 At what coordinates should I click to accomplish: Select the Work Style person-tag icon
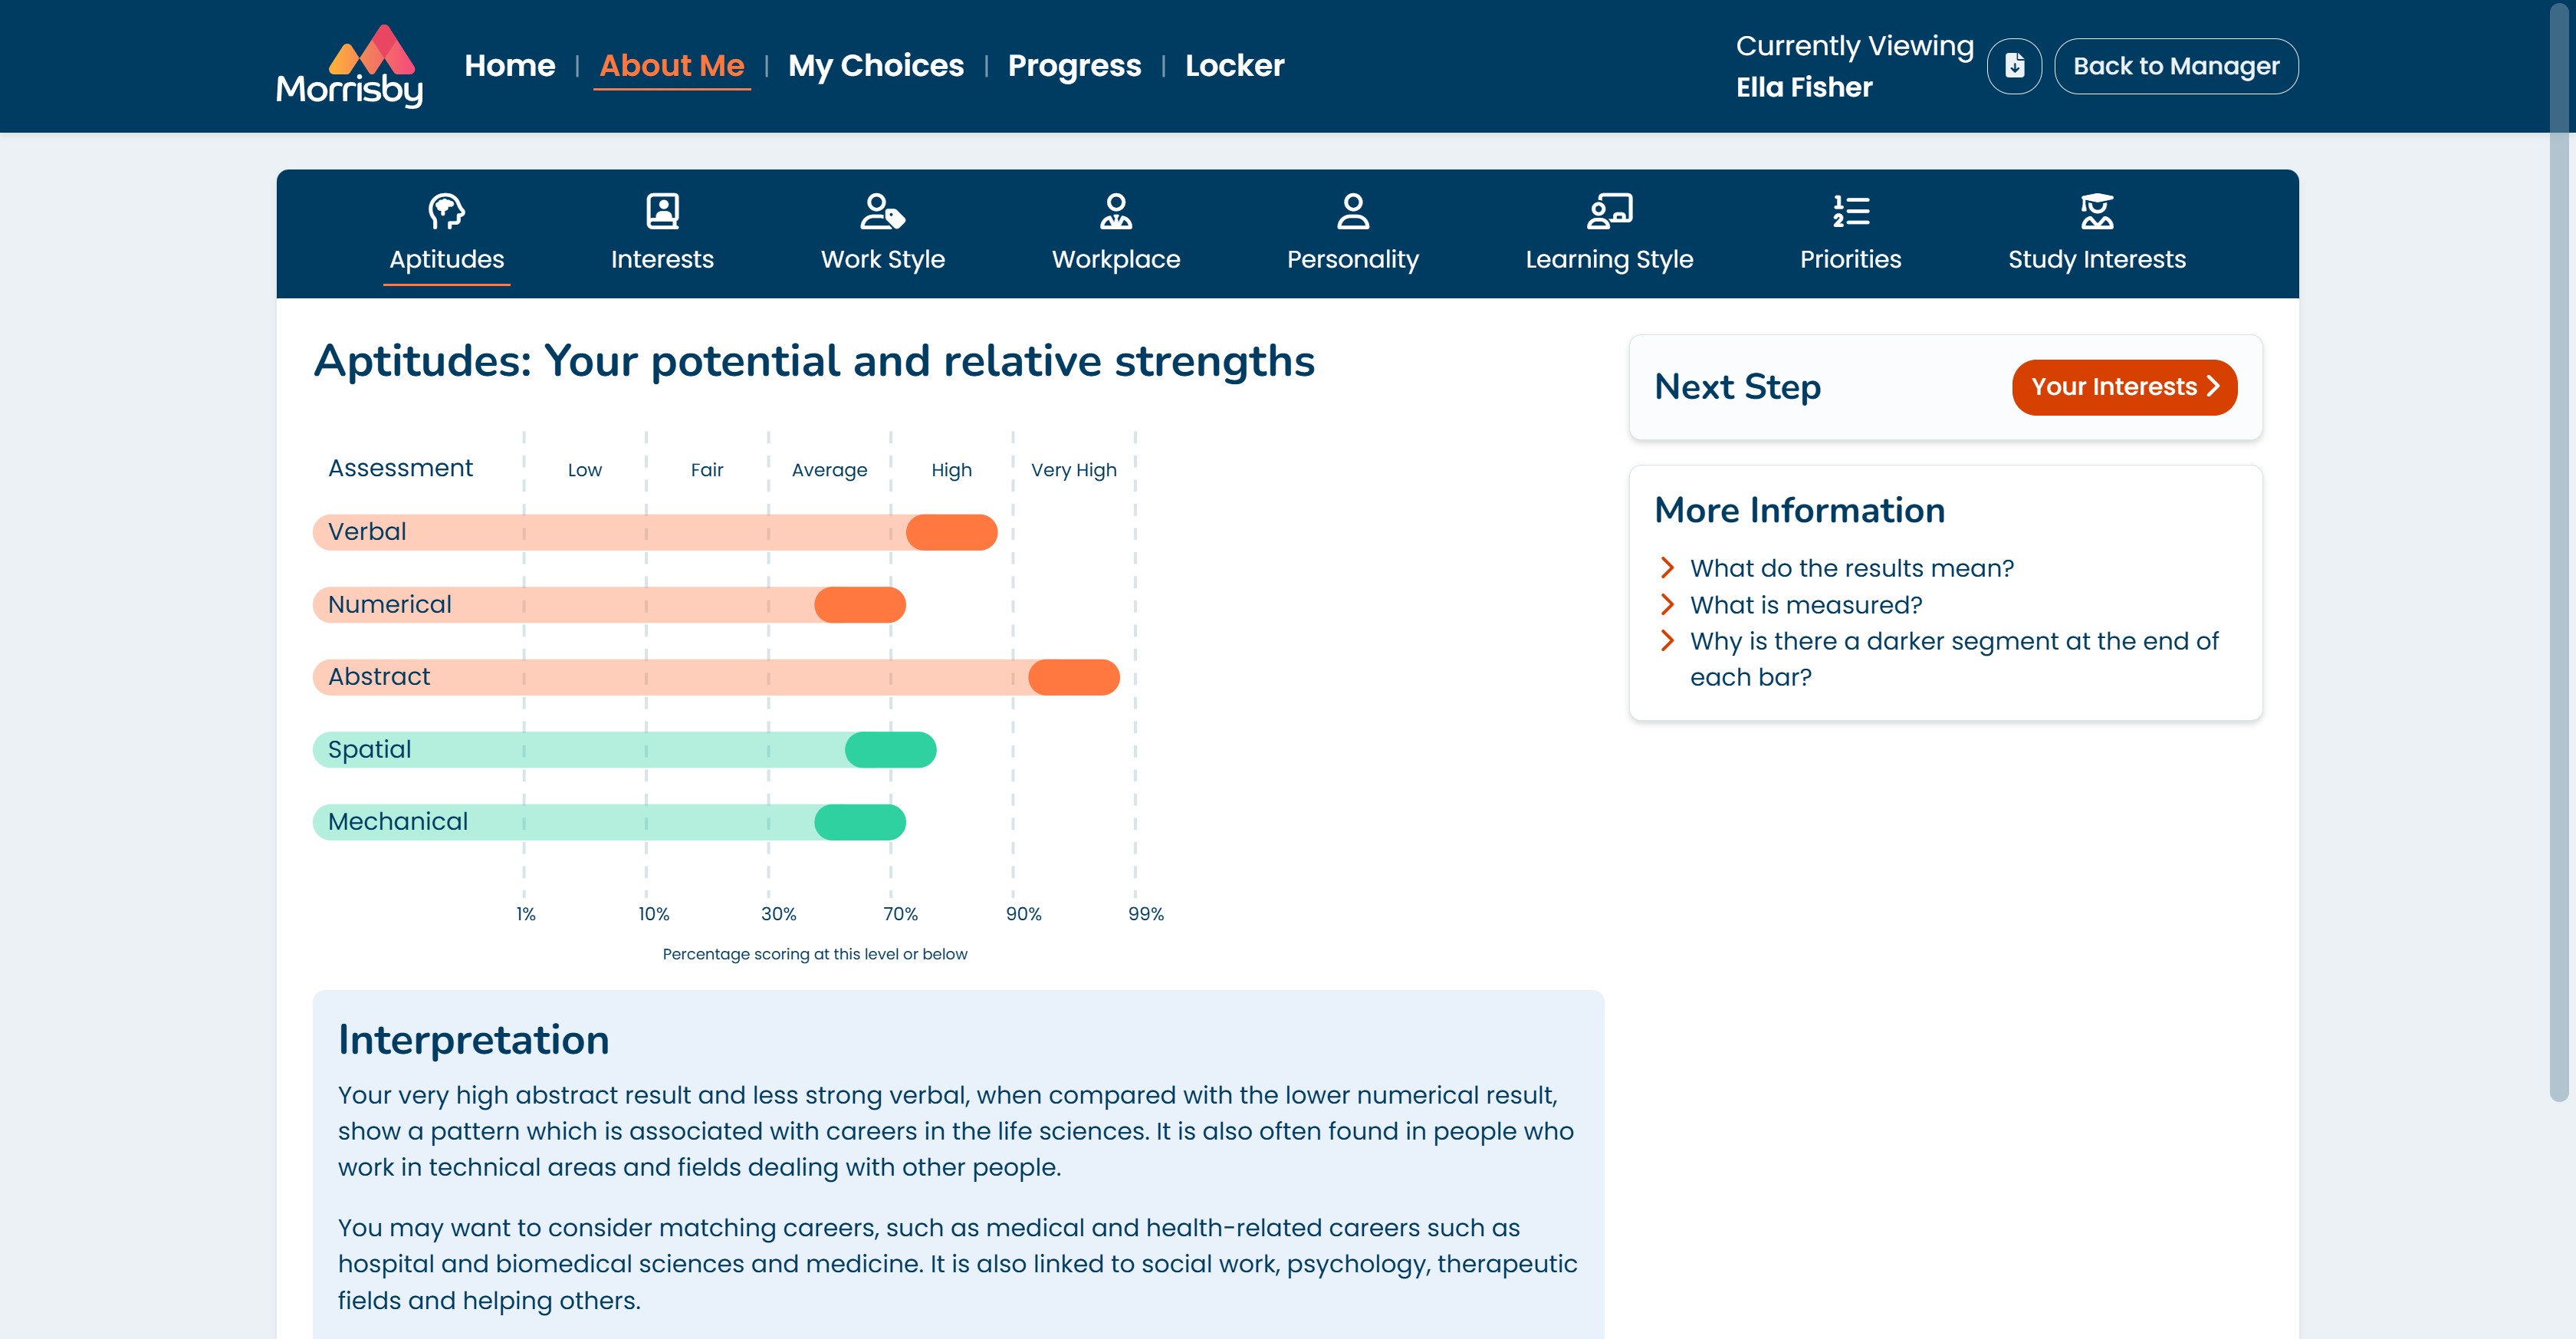coord(882,211)
